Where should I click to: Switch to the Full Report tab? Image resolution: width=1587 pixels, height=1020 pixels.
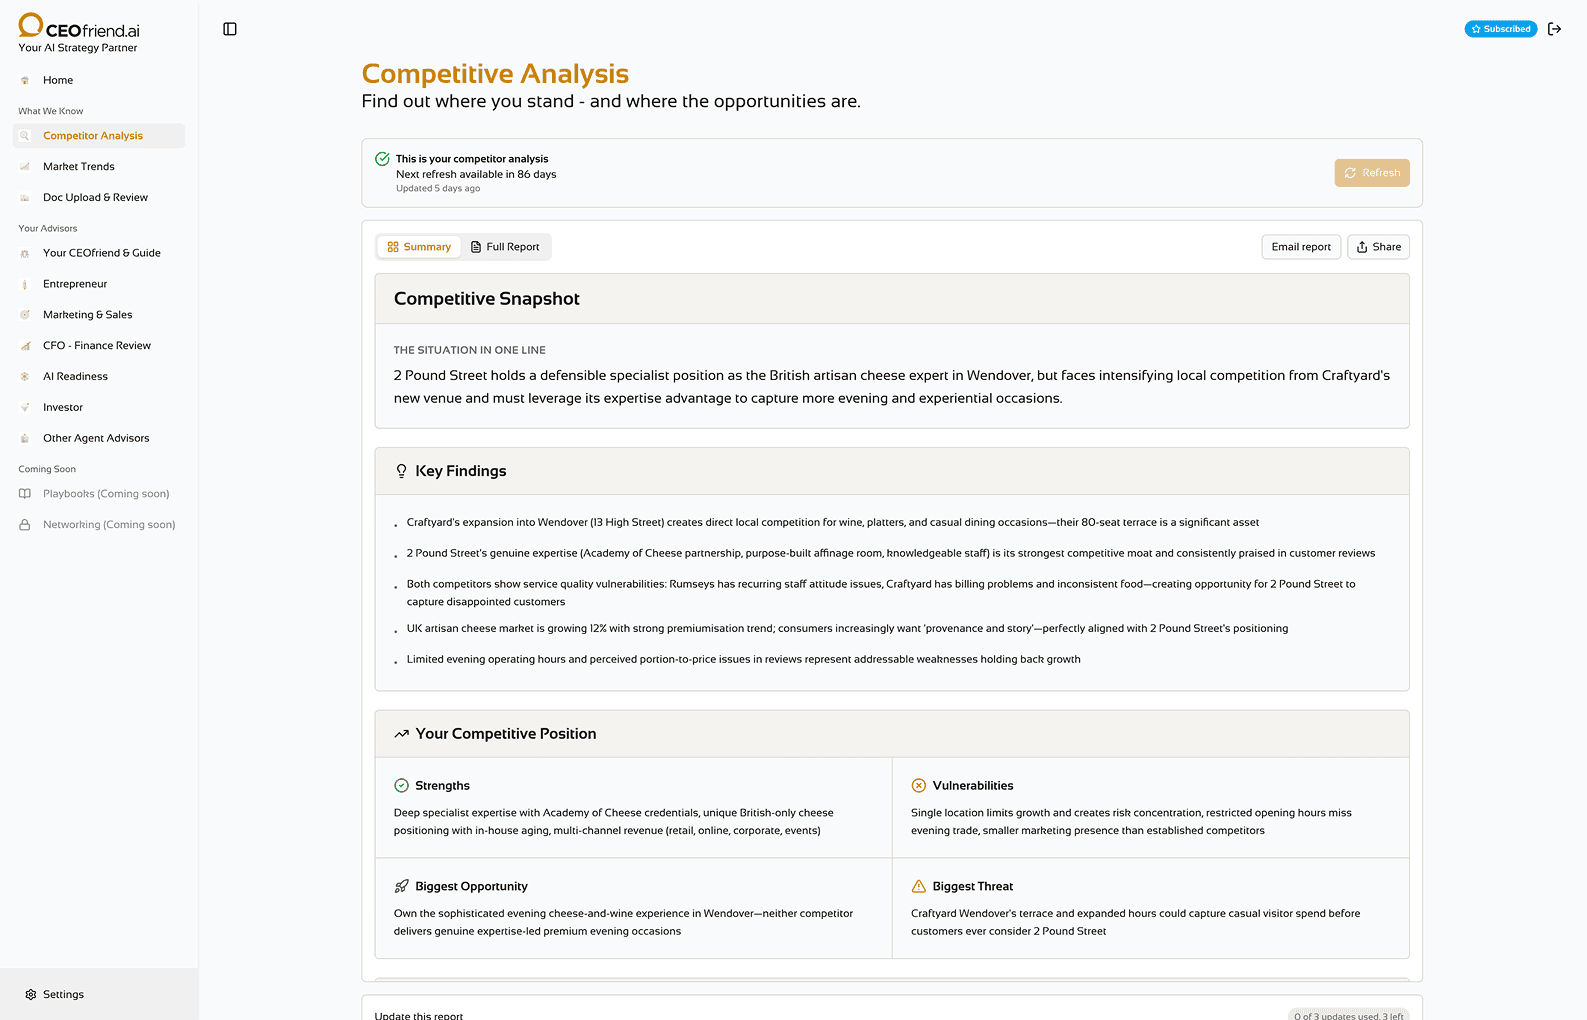point(505,247)
